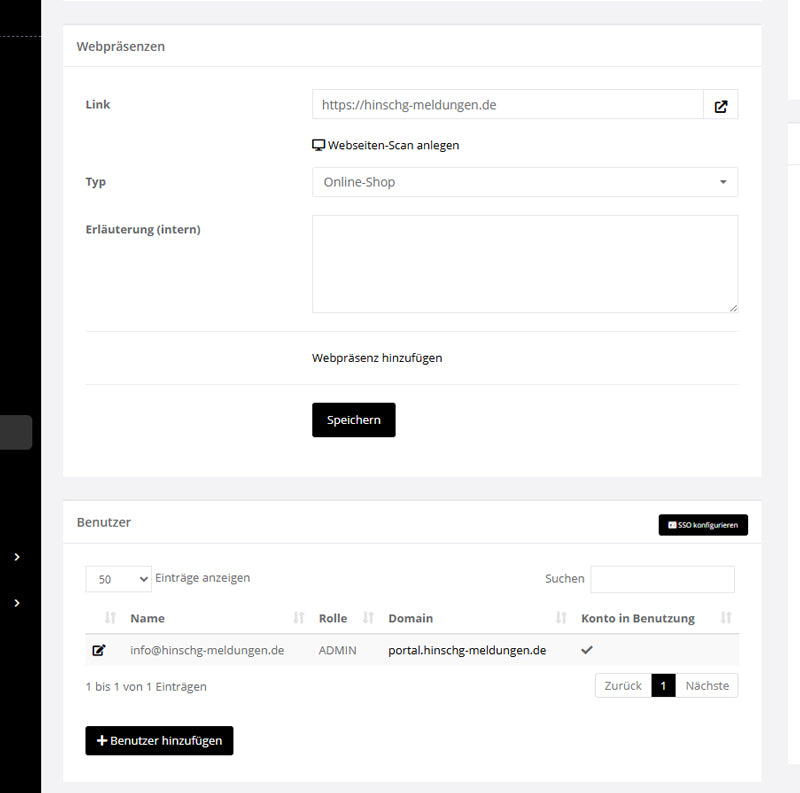
Task: Sort the table by Name column arrows
Action: [298, 618]
